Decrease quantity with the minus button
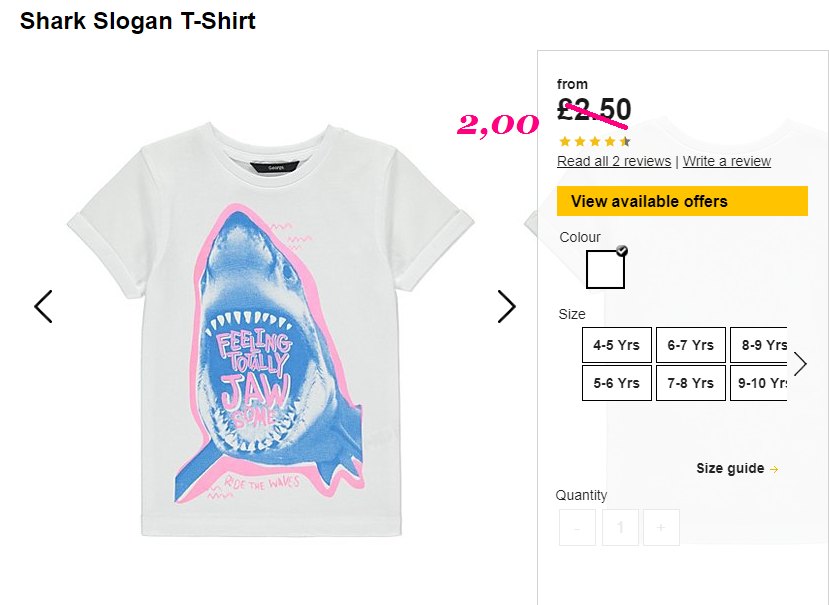The width and height of the screenshot is (829, 605). [577, 527]
